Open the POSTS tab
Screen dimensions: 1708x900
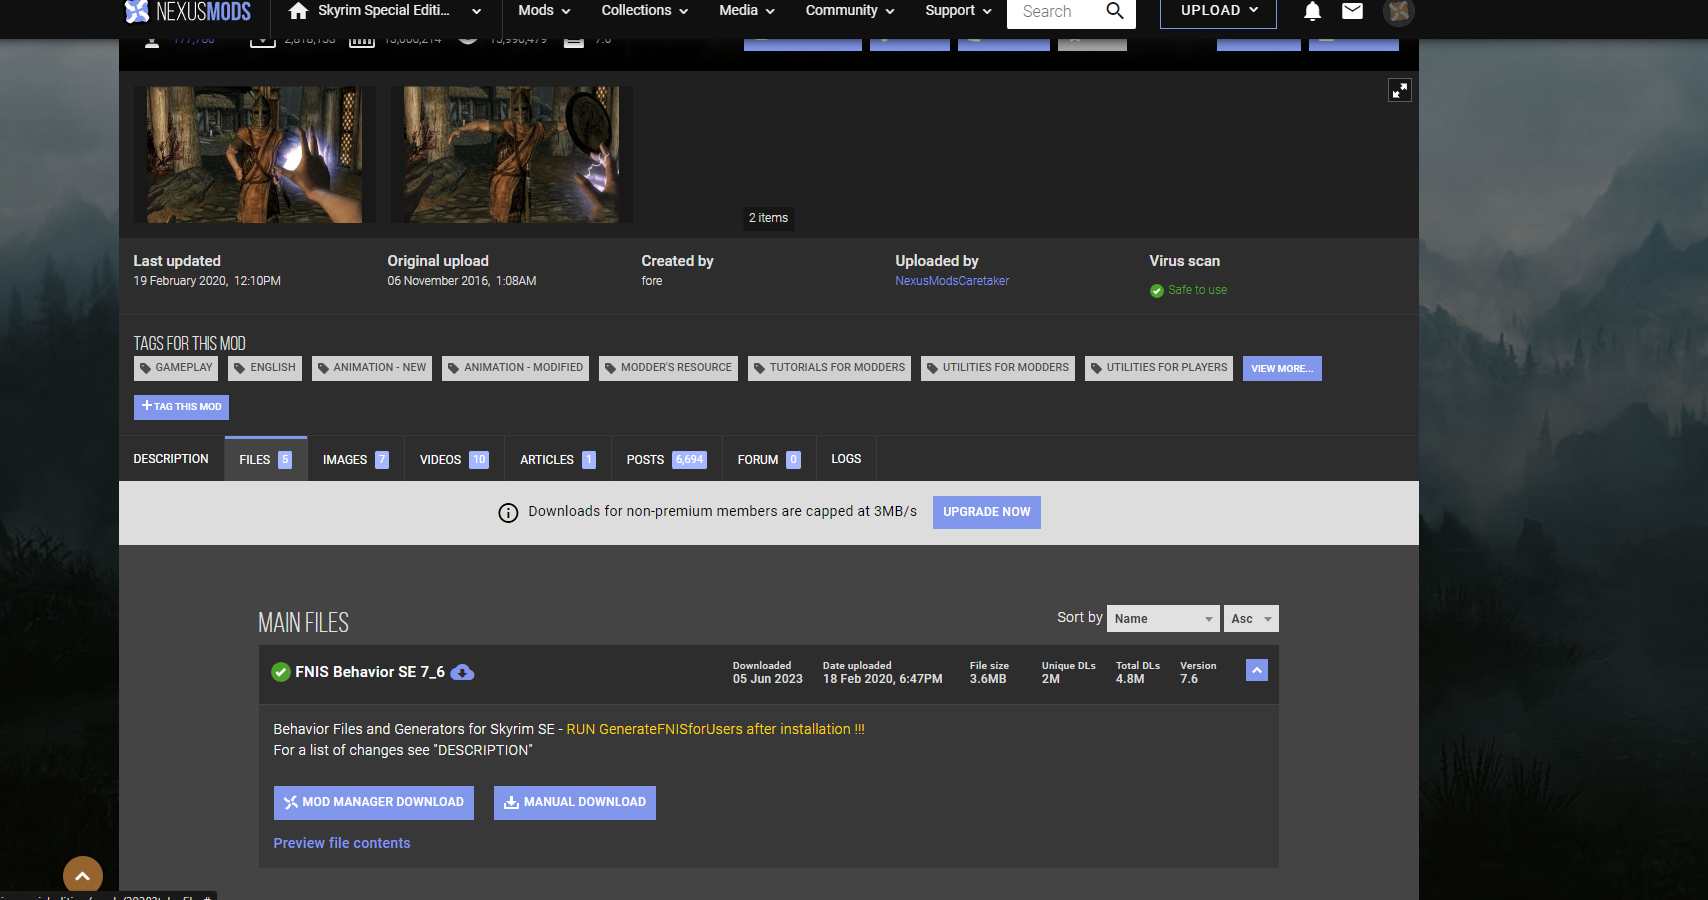pyautogui.click(x=666, y=459)
